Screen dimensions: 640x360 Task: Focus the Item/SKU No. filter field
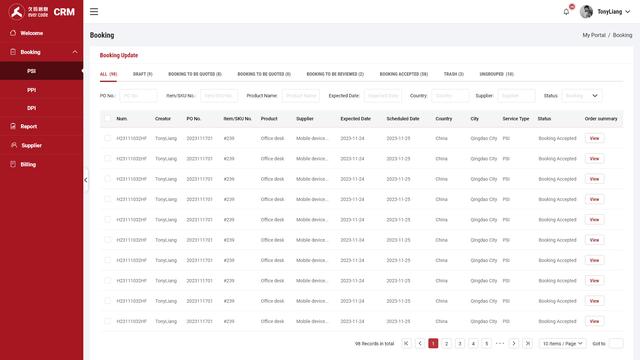click(x=219, y=96)
